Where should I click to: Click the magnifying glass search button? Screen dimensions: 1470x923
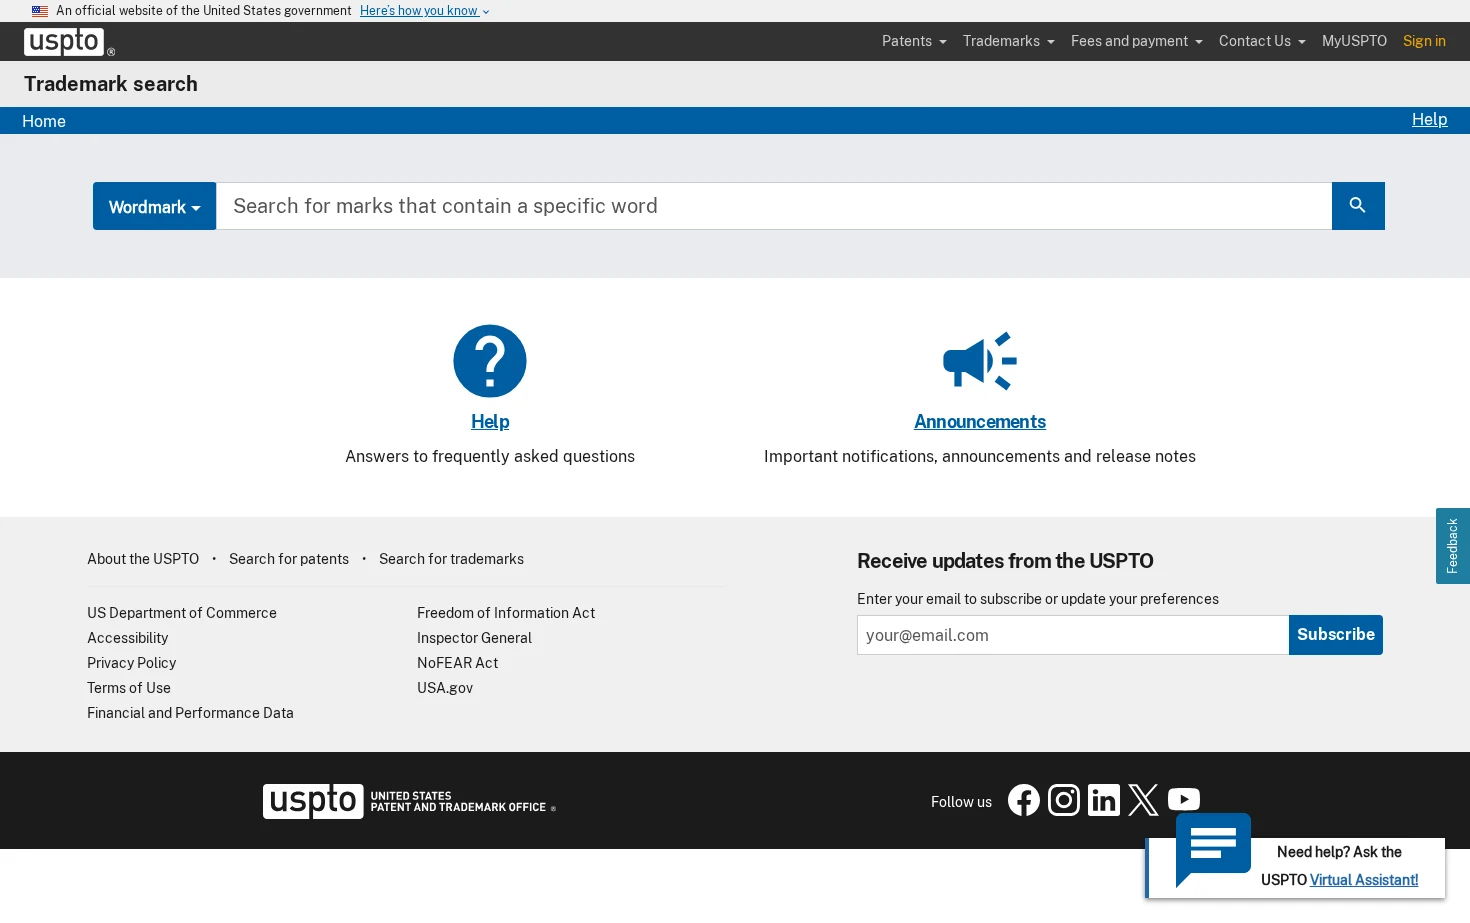click(x=1358, y=206)
